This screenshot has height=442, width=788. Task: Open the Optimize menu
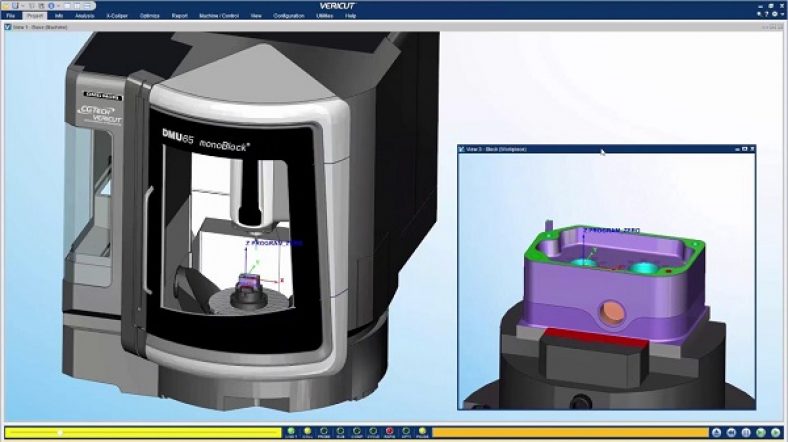pos(149,16)
